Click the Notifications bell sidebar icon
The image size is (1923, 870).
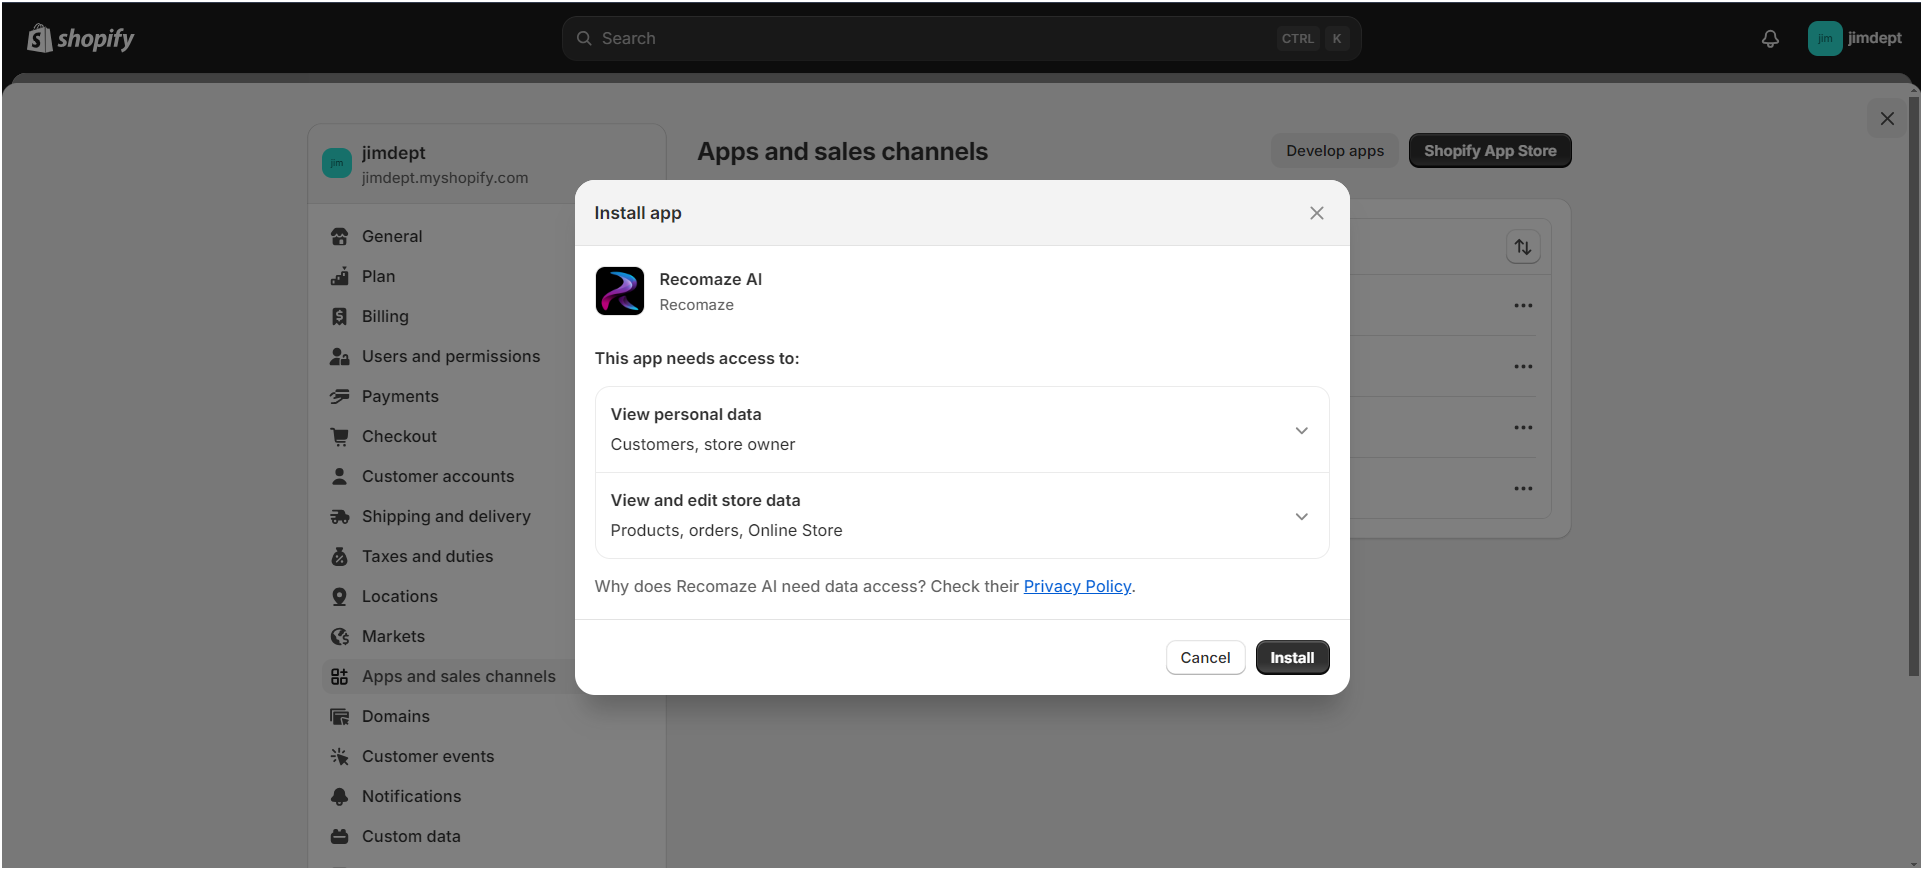tap(340, 796)
